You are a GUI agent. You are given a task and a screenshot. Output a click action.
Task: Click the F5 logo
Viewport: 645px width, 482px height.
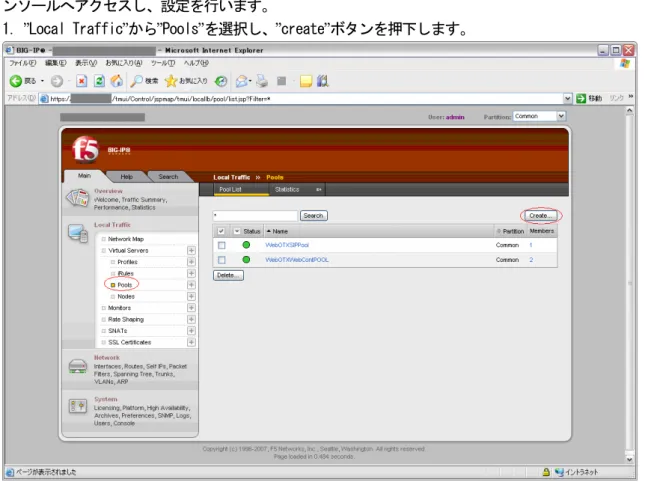pos(85,149)
